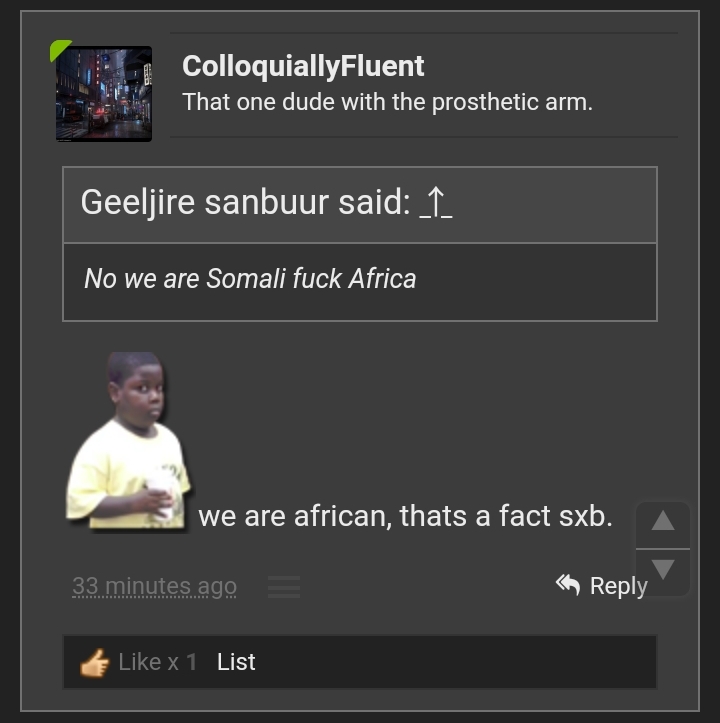The width and height of the screenshot is (720, 723).
Task: Open the "33 minutes ago" timestamp permalink
Action: click(x=154, y=586)
